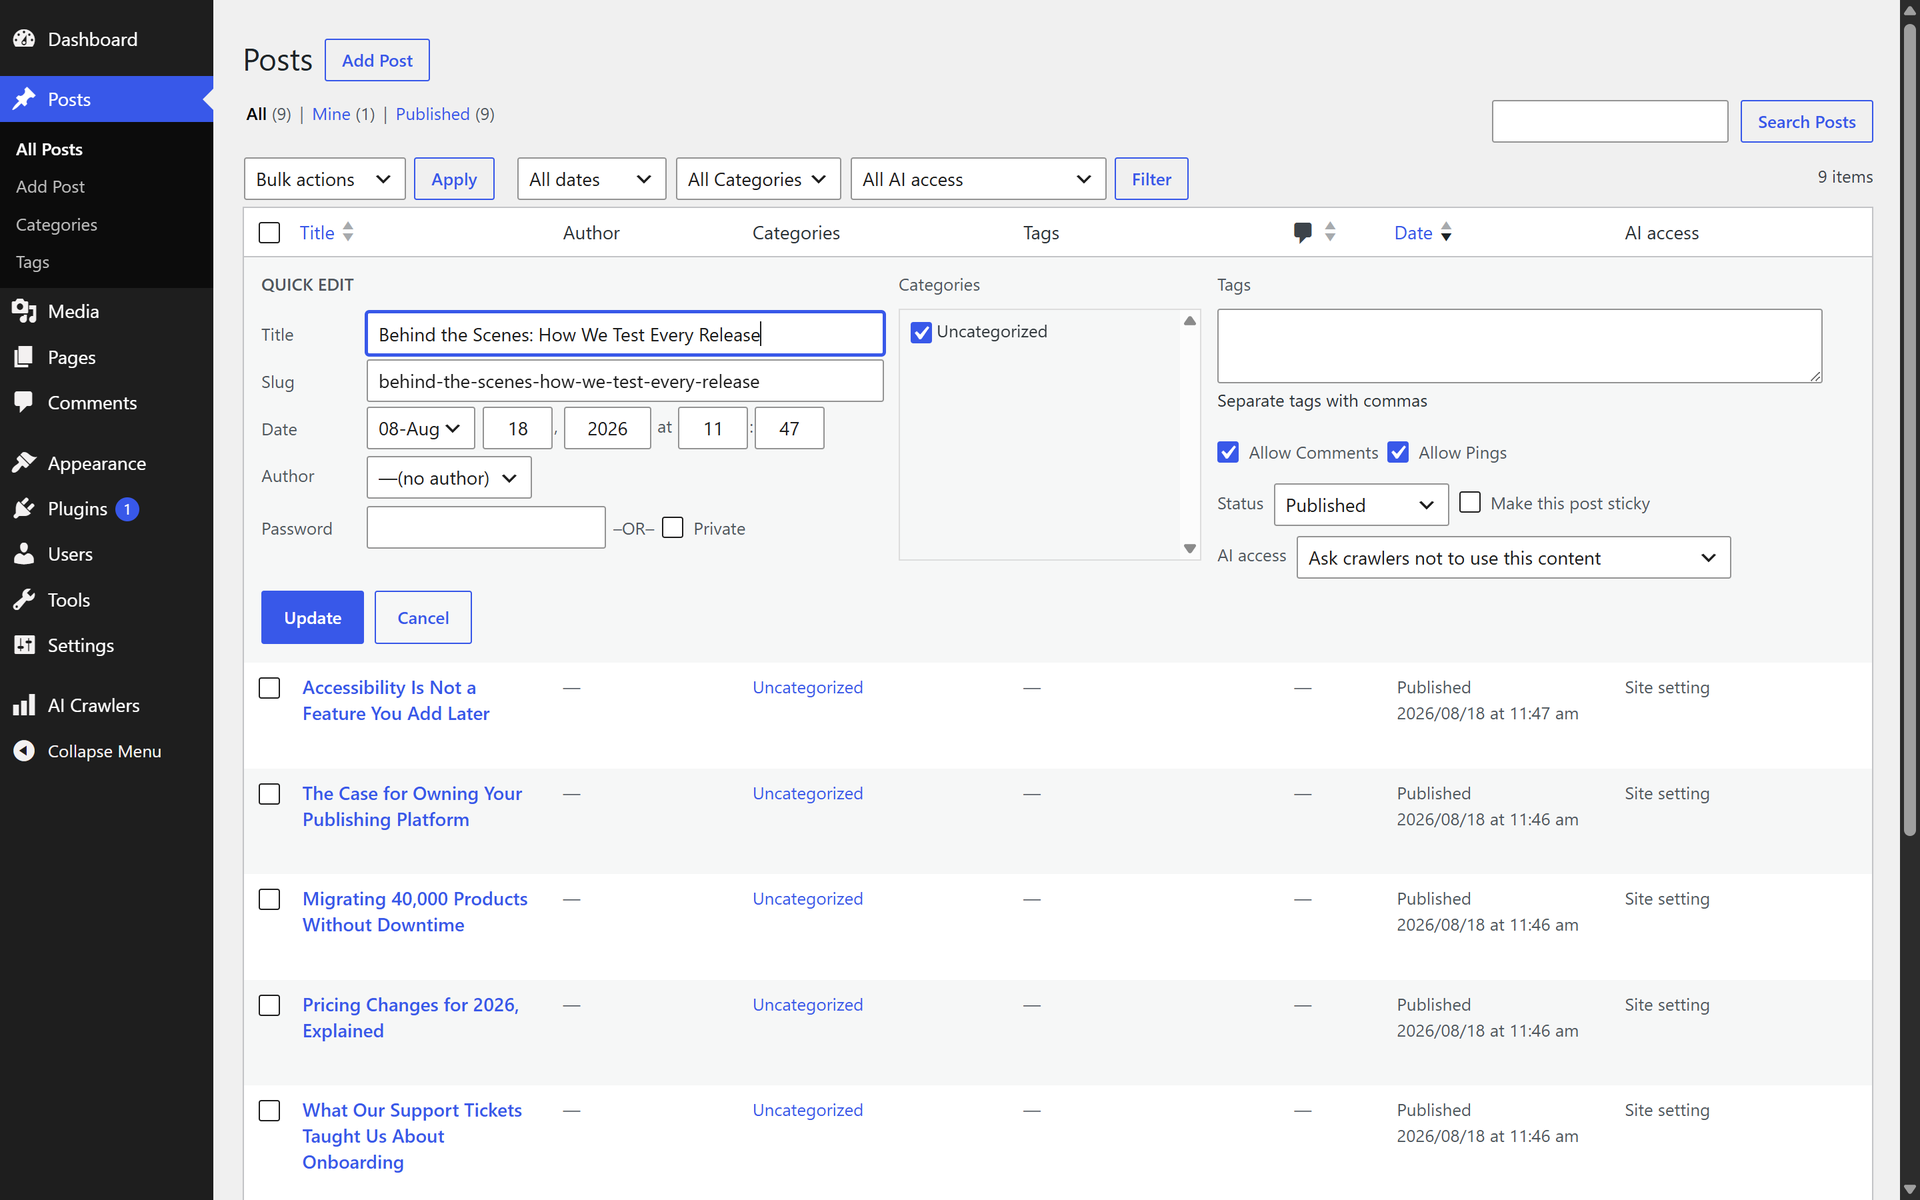Click the Filter button
Viewport: 1920px width, 1200px height.
1151,179
